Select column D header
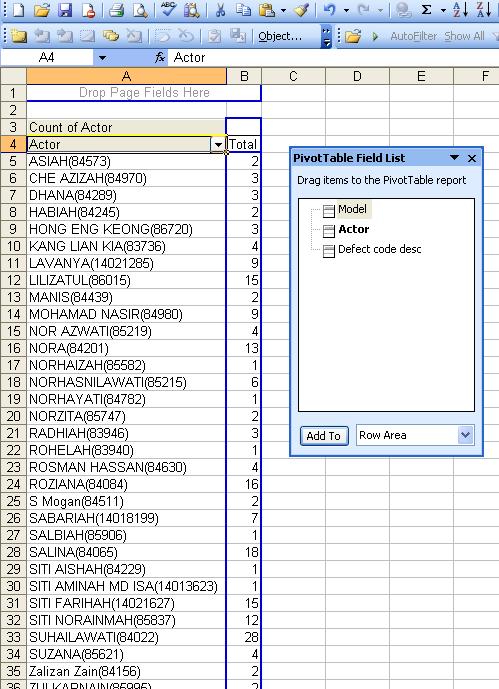This screenshot has width=499, height=689. [x=358, y=76]
